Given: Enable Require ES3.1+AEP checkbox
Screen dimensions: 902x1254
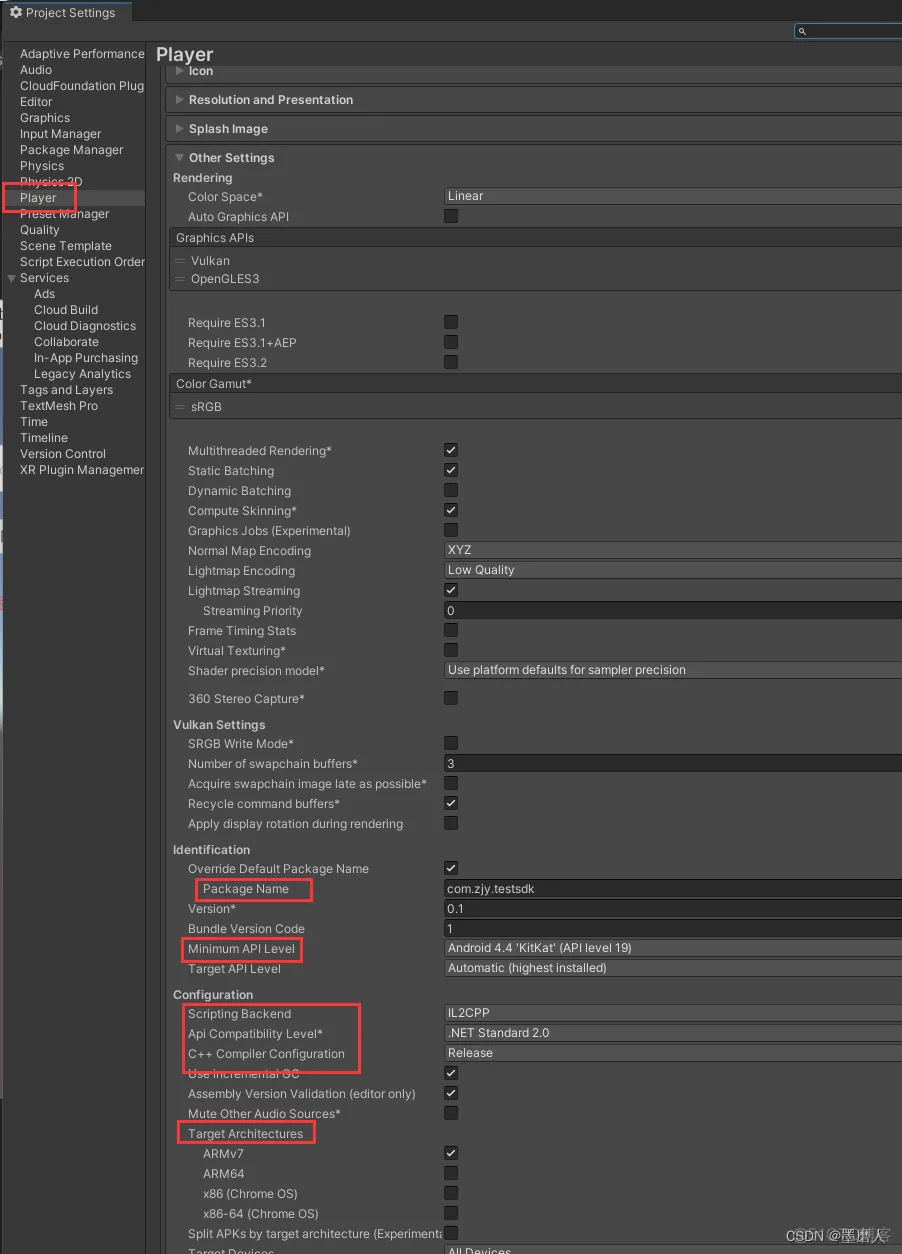Looking at the screenshot, I should (451, 342).
